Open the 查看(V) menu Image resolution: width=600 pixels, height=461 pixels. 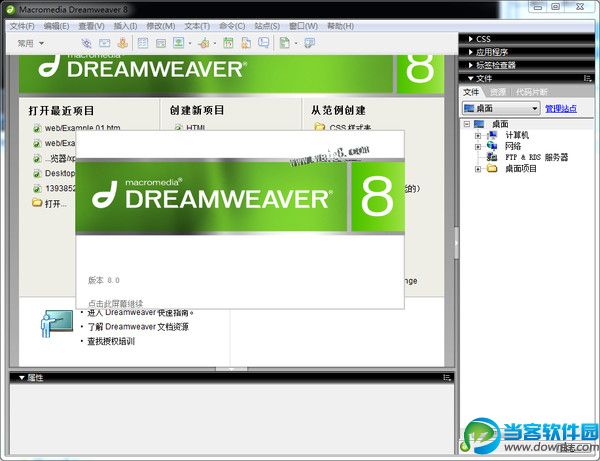coord(91,26)
